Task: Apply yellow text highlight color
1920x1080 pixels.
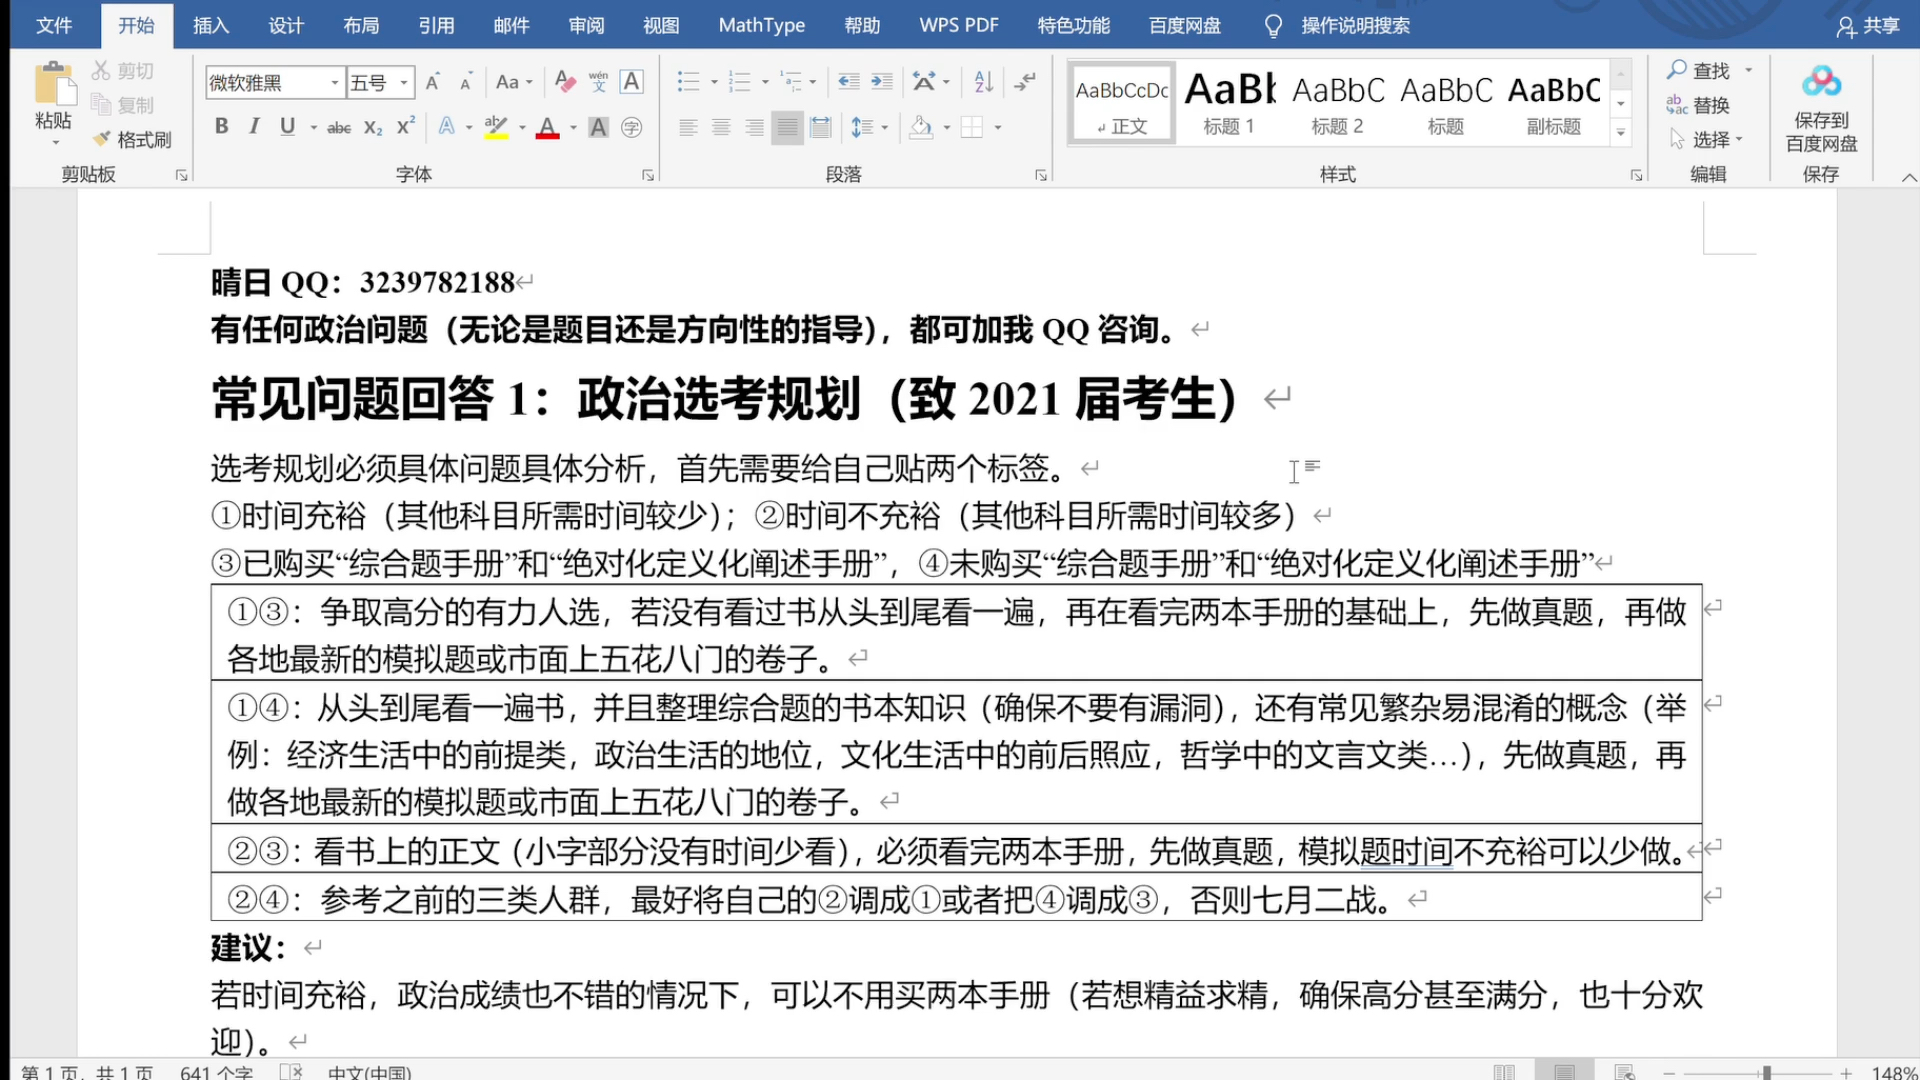Action: 496,127
